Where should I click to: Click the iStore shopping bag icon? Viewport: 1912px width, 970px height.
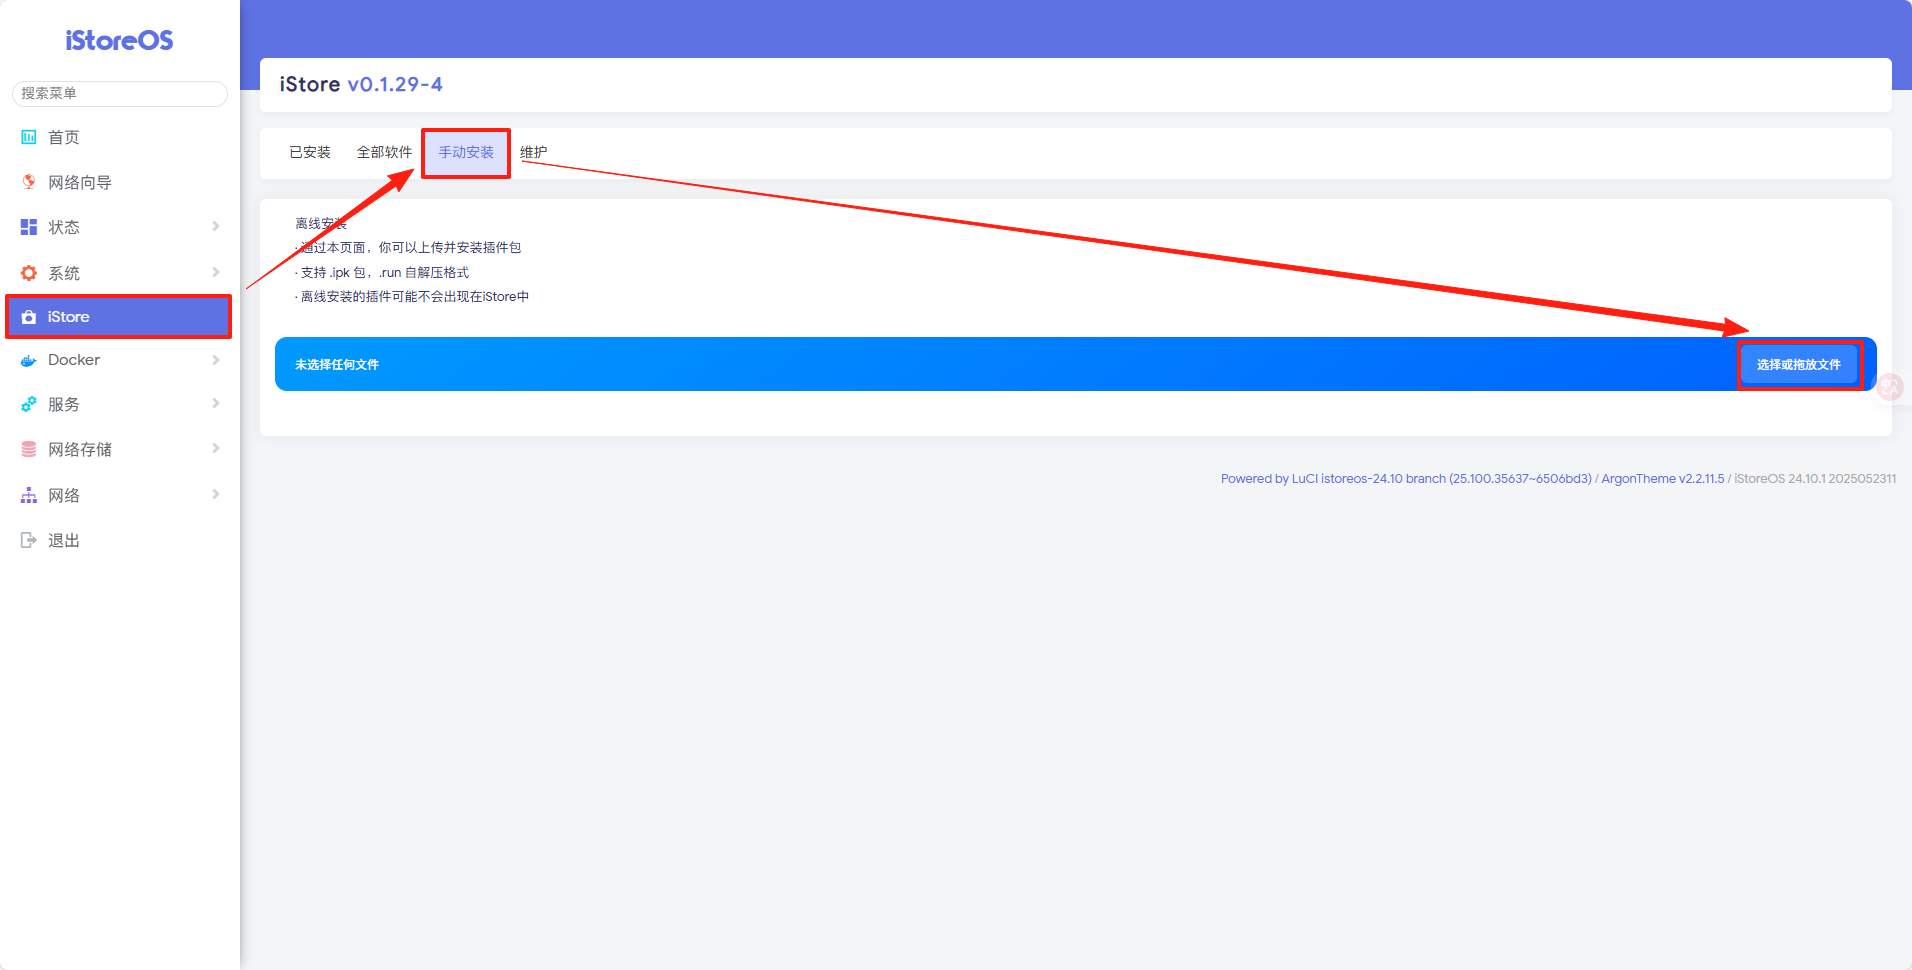[x=29, y=317]
